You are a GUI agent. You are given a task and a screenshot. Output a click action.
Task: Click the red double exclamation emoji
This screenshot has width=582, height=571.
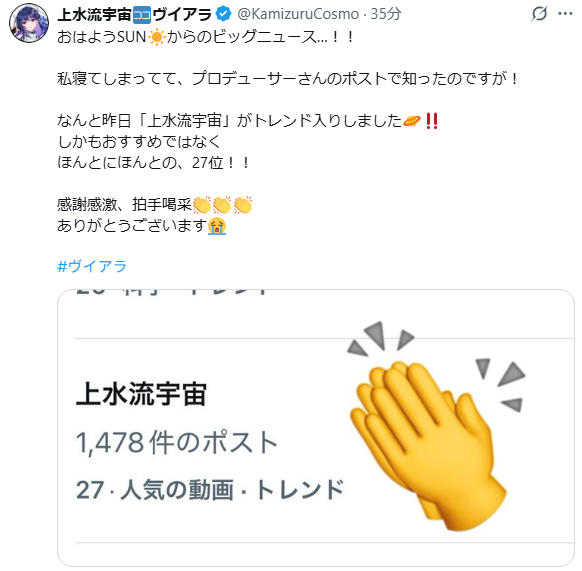(432, 121)
